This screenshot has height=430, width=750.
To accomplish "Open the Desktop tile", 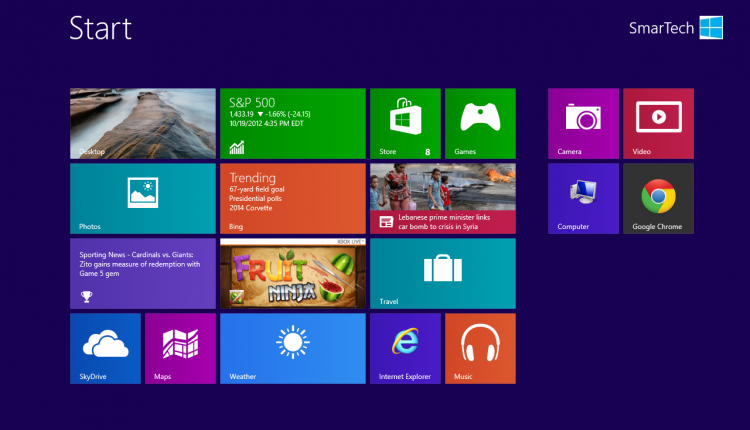I will point(143,123).
